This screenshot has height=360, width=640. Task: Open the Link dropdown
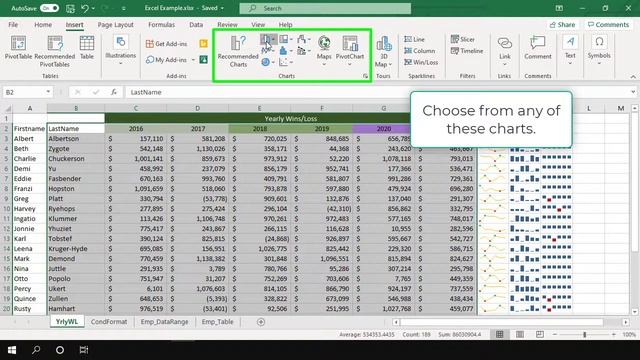click(x=505, y=64)
